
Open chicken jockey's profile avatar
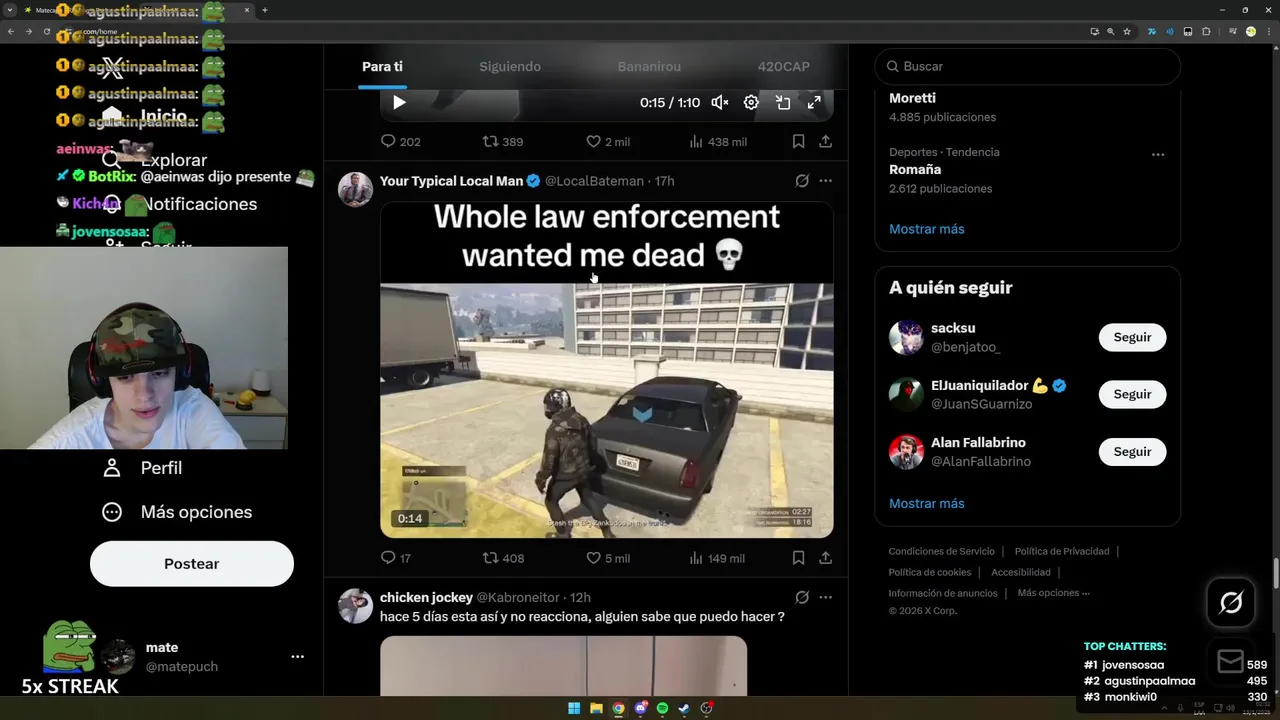355,606
